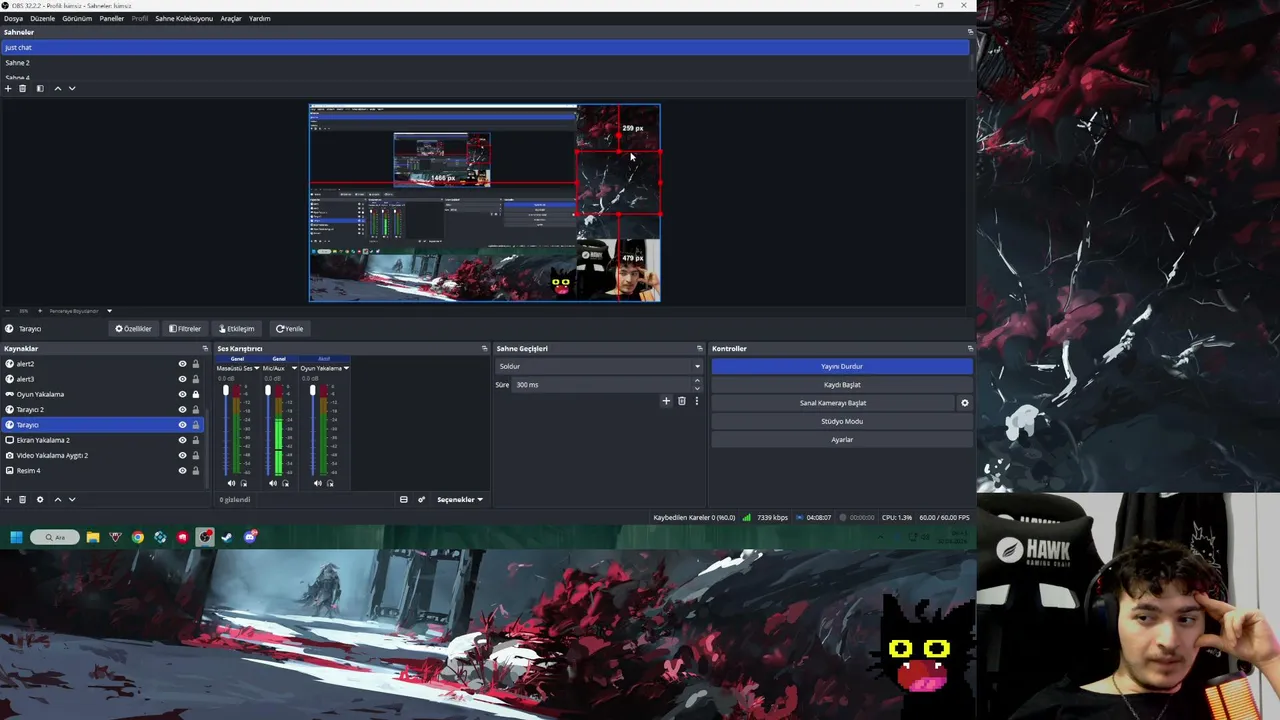Toggle monitoring icon for Oyun Yakalama audio
1280x720 pixels.
[329, 483]
